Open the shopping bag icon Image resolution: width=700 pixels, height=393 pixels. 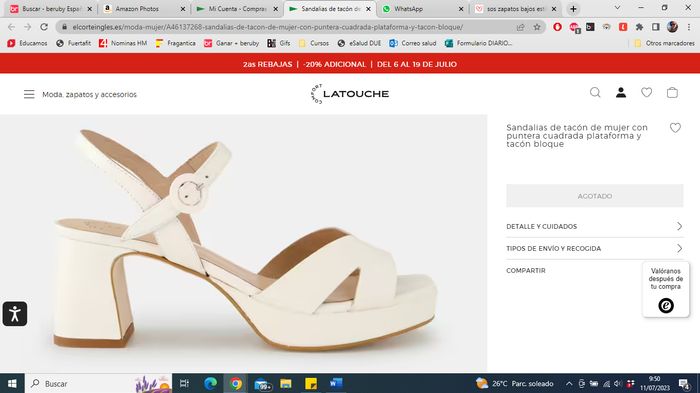pos(672,92)
